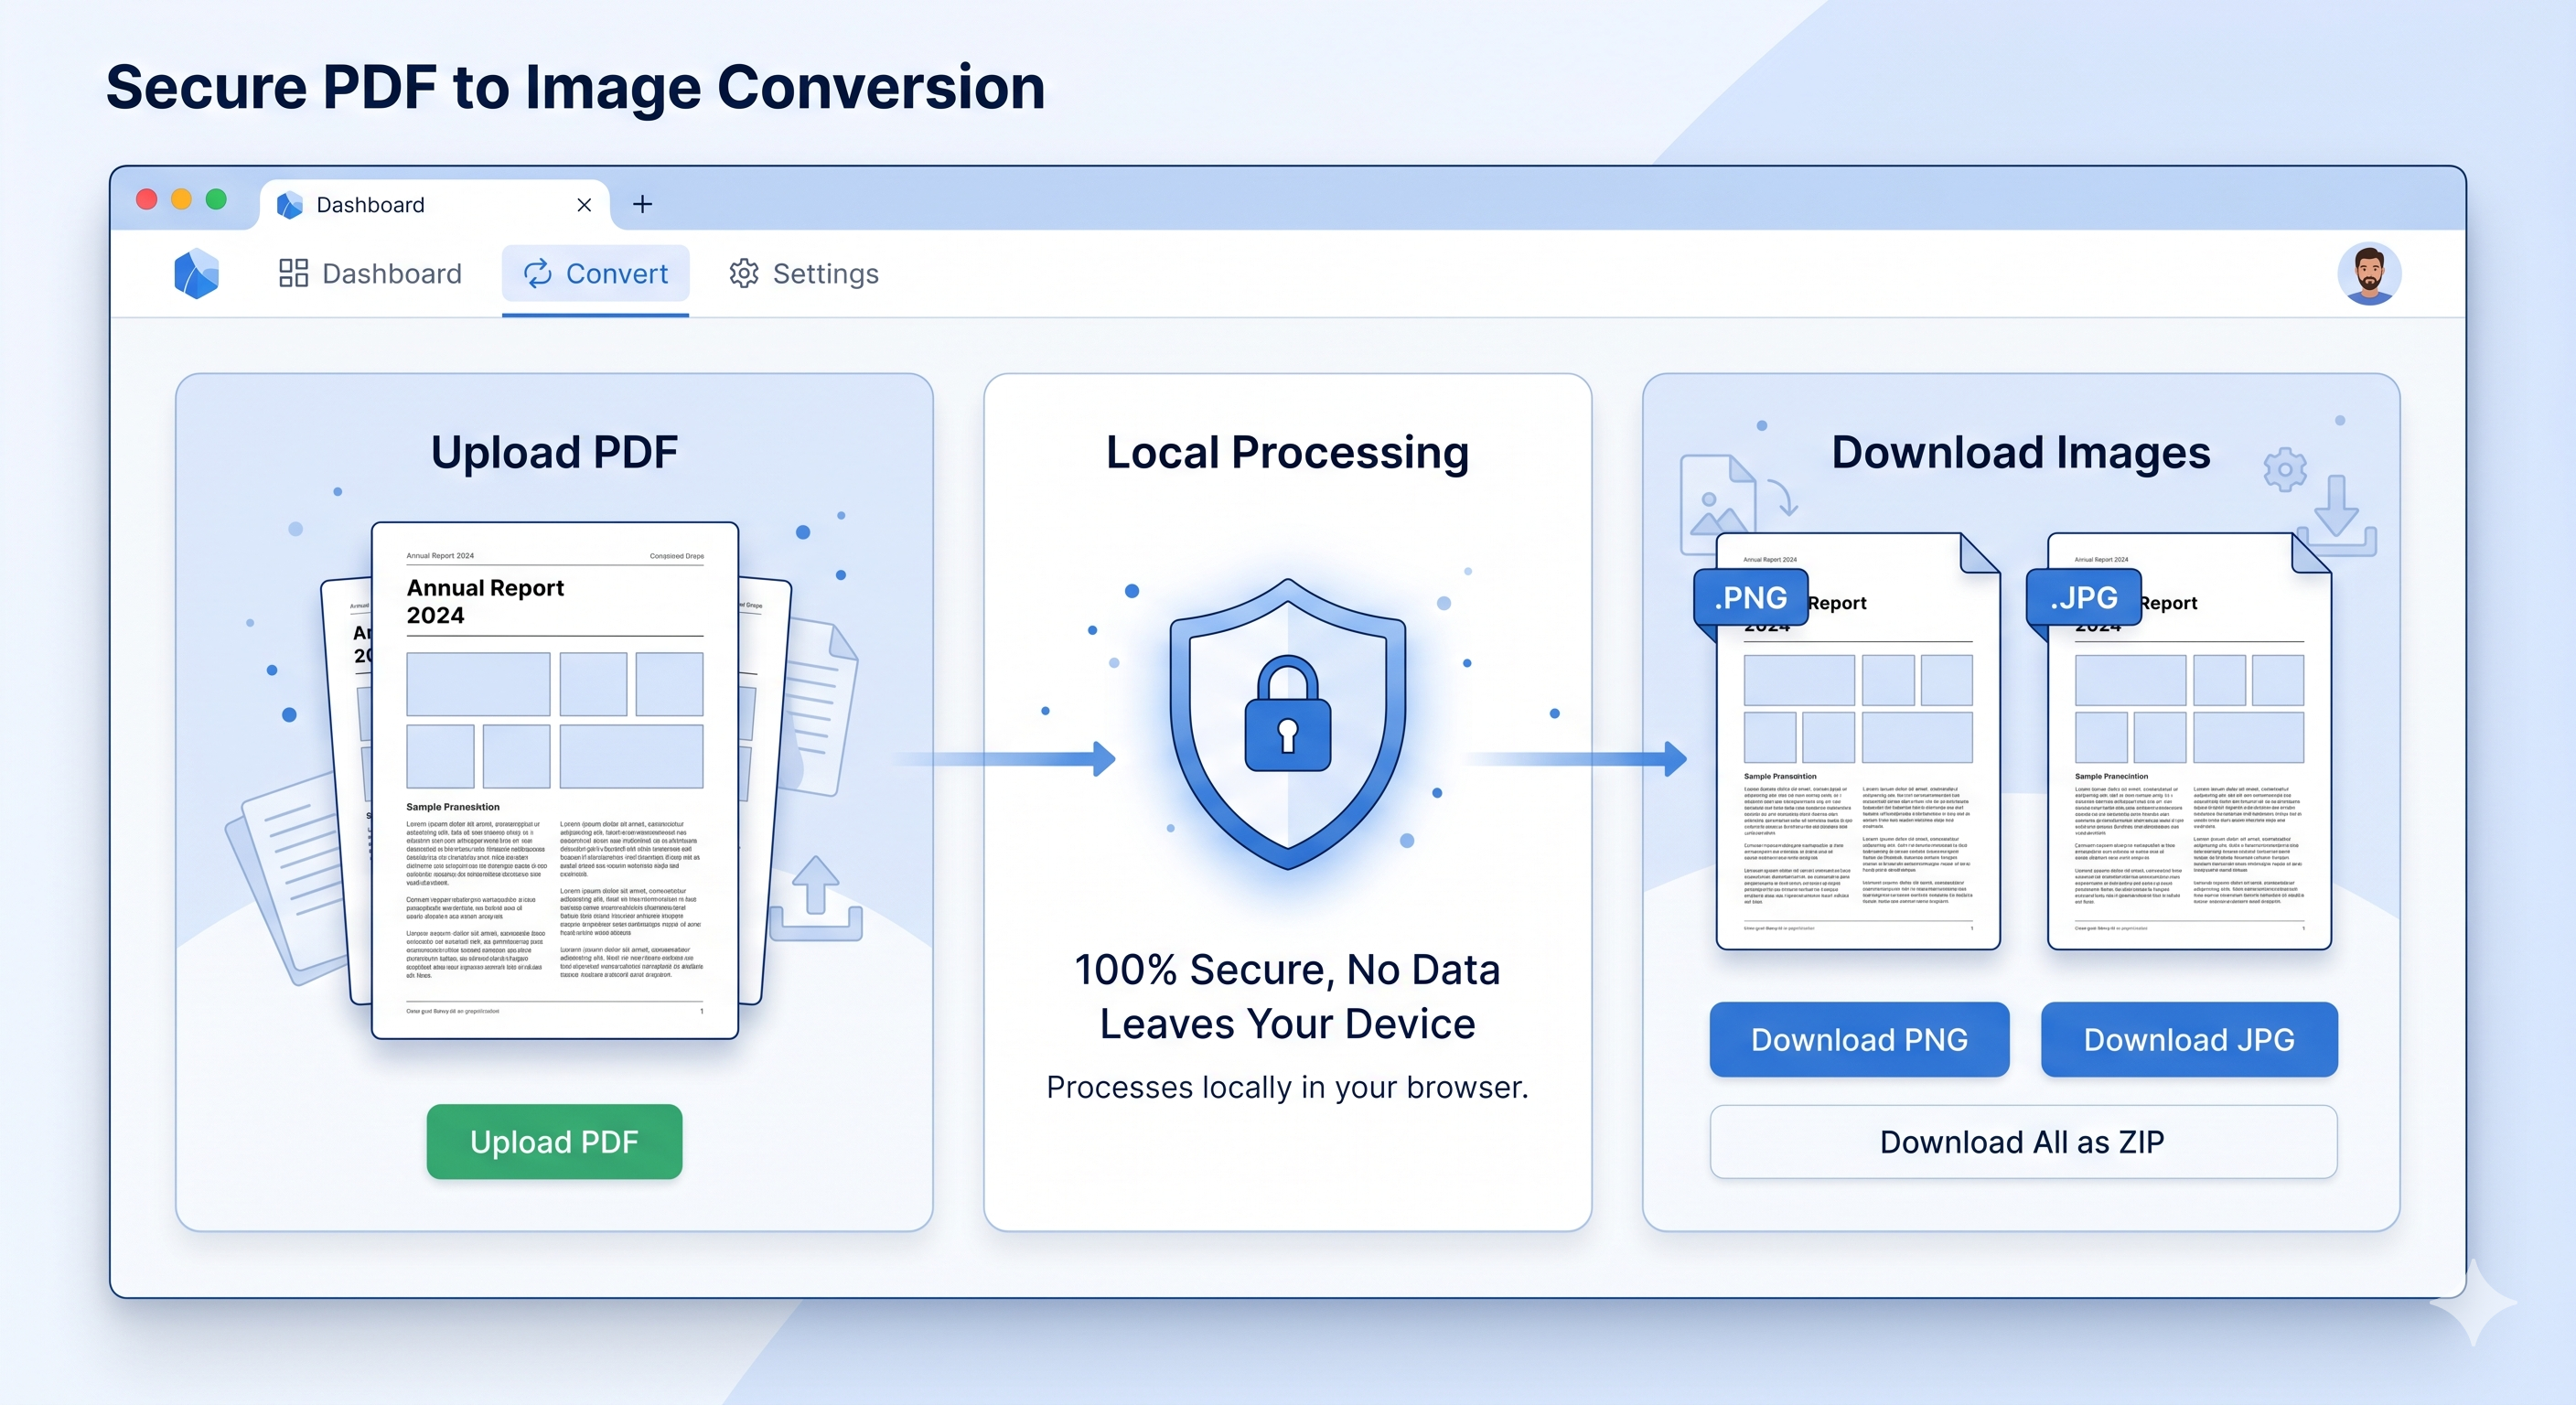The height and width of the screenshot is (1405, 2576).
Task: Click the green window maximize dot
Action: [216, 199]
